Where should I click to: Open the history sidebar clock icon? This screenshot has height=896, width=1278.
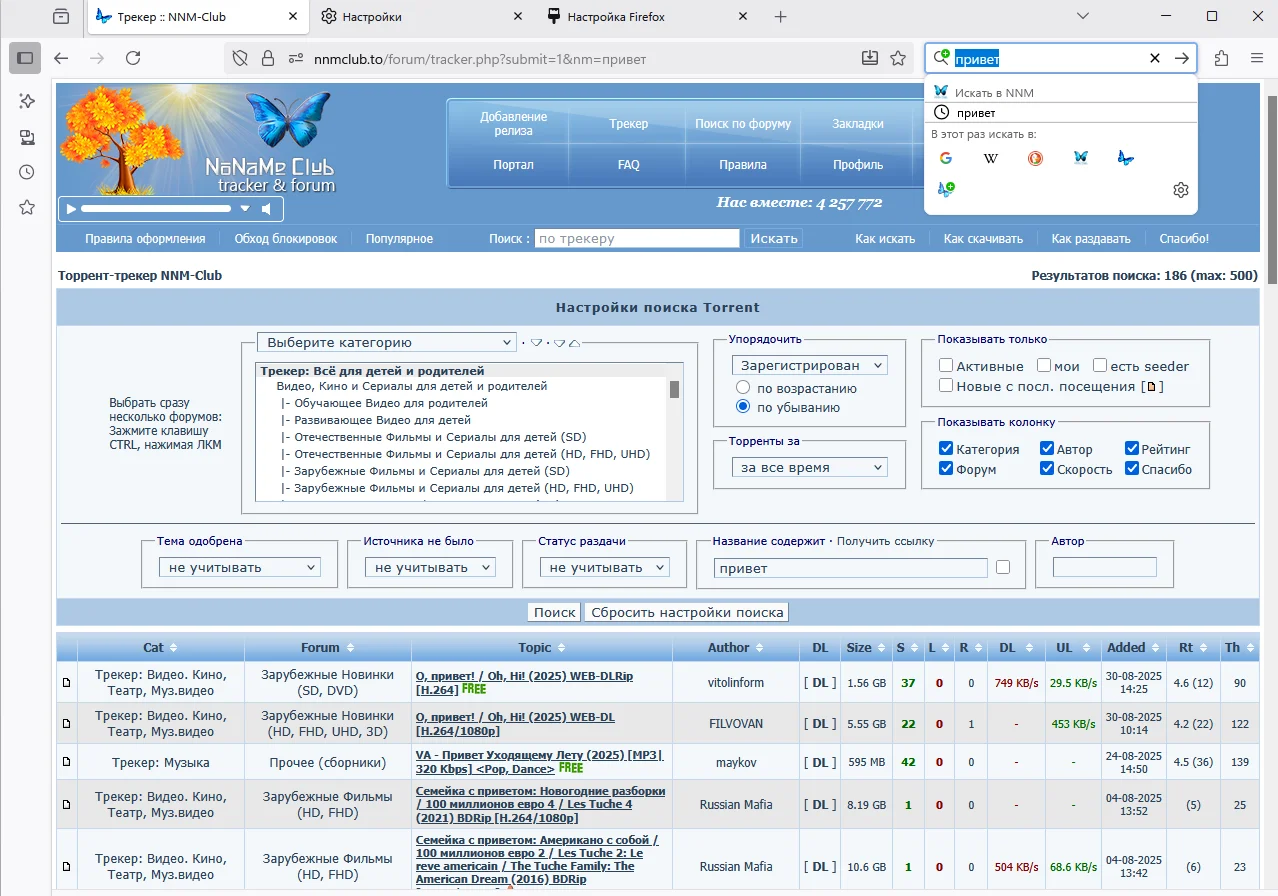coord(27,172)
